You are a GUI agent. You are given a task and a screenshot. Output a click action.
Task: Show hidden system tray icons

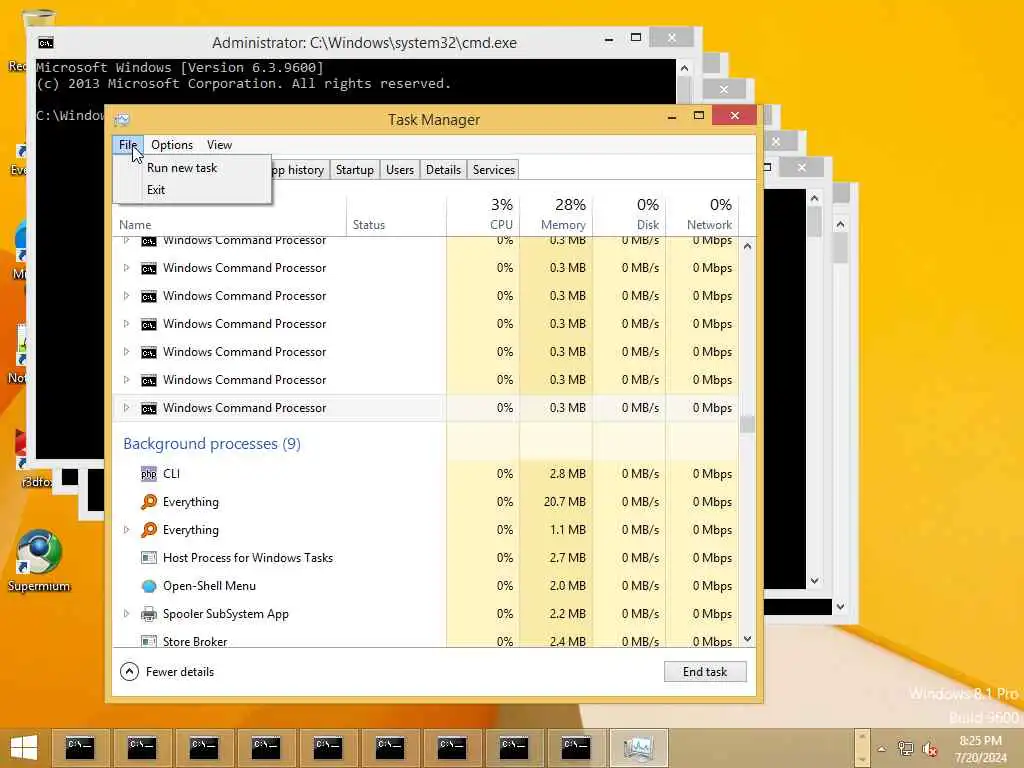tap(882, 749)
